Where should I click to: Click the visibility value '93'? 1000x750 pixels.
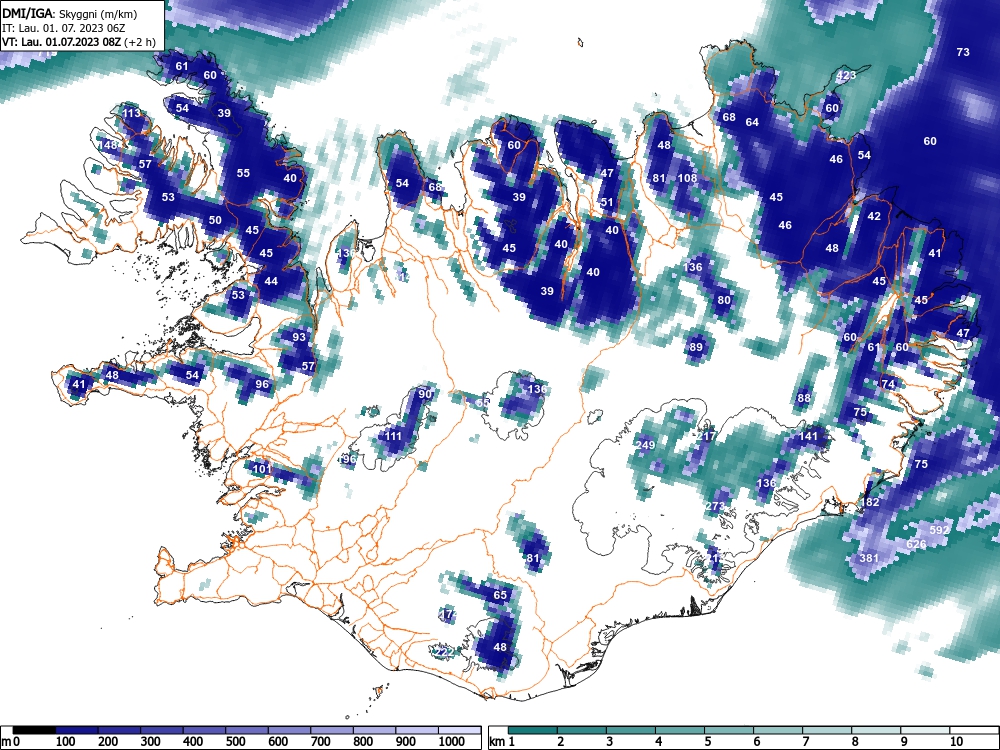tap(299, 337)
